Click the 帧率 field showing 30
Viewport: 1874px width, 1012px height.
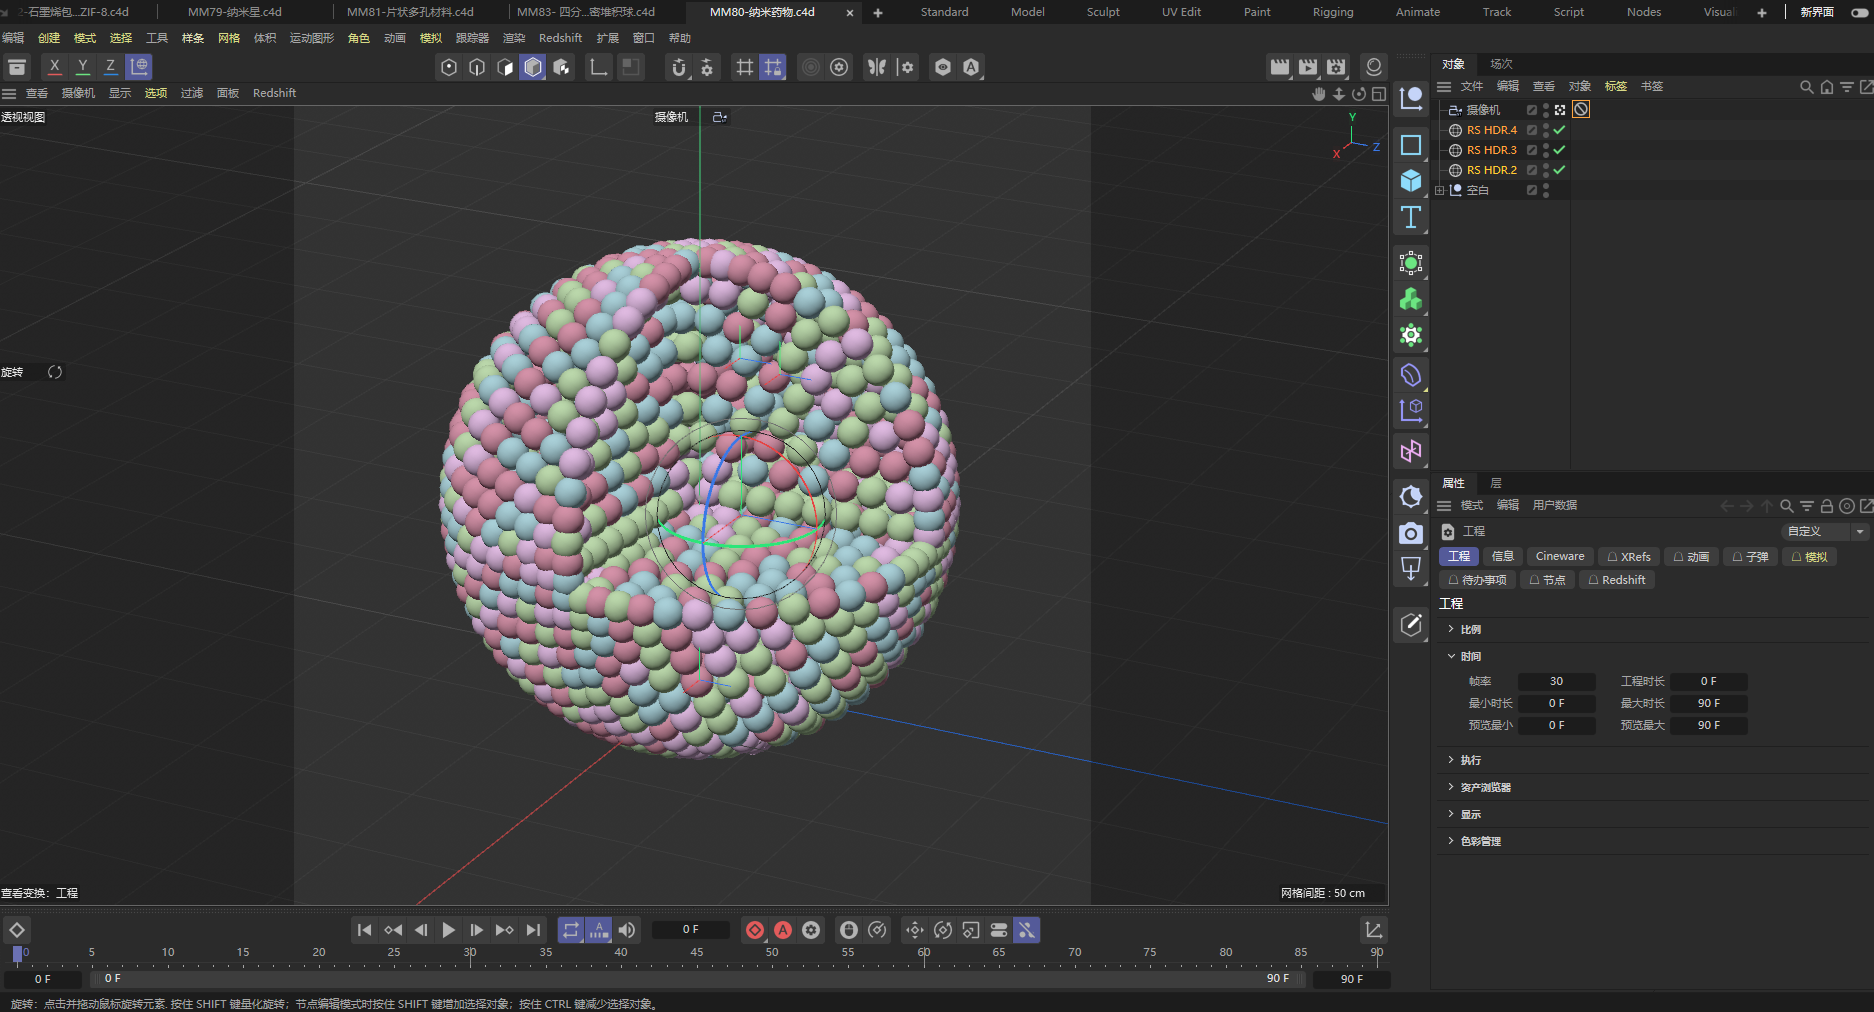1556,681
